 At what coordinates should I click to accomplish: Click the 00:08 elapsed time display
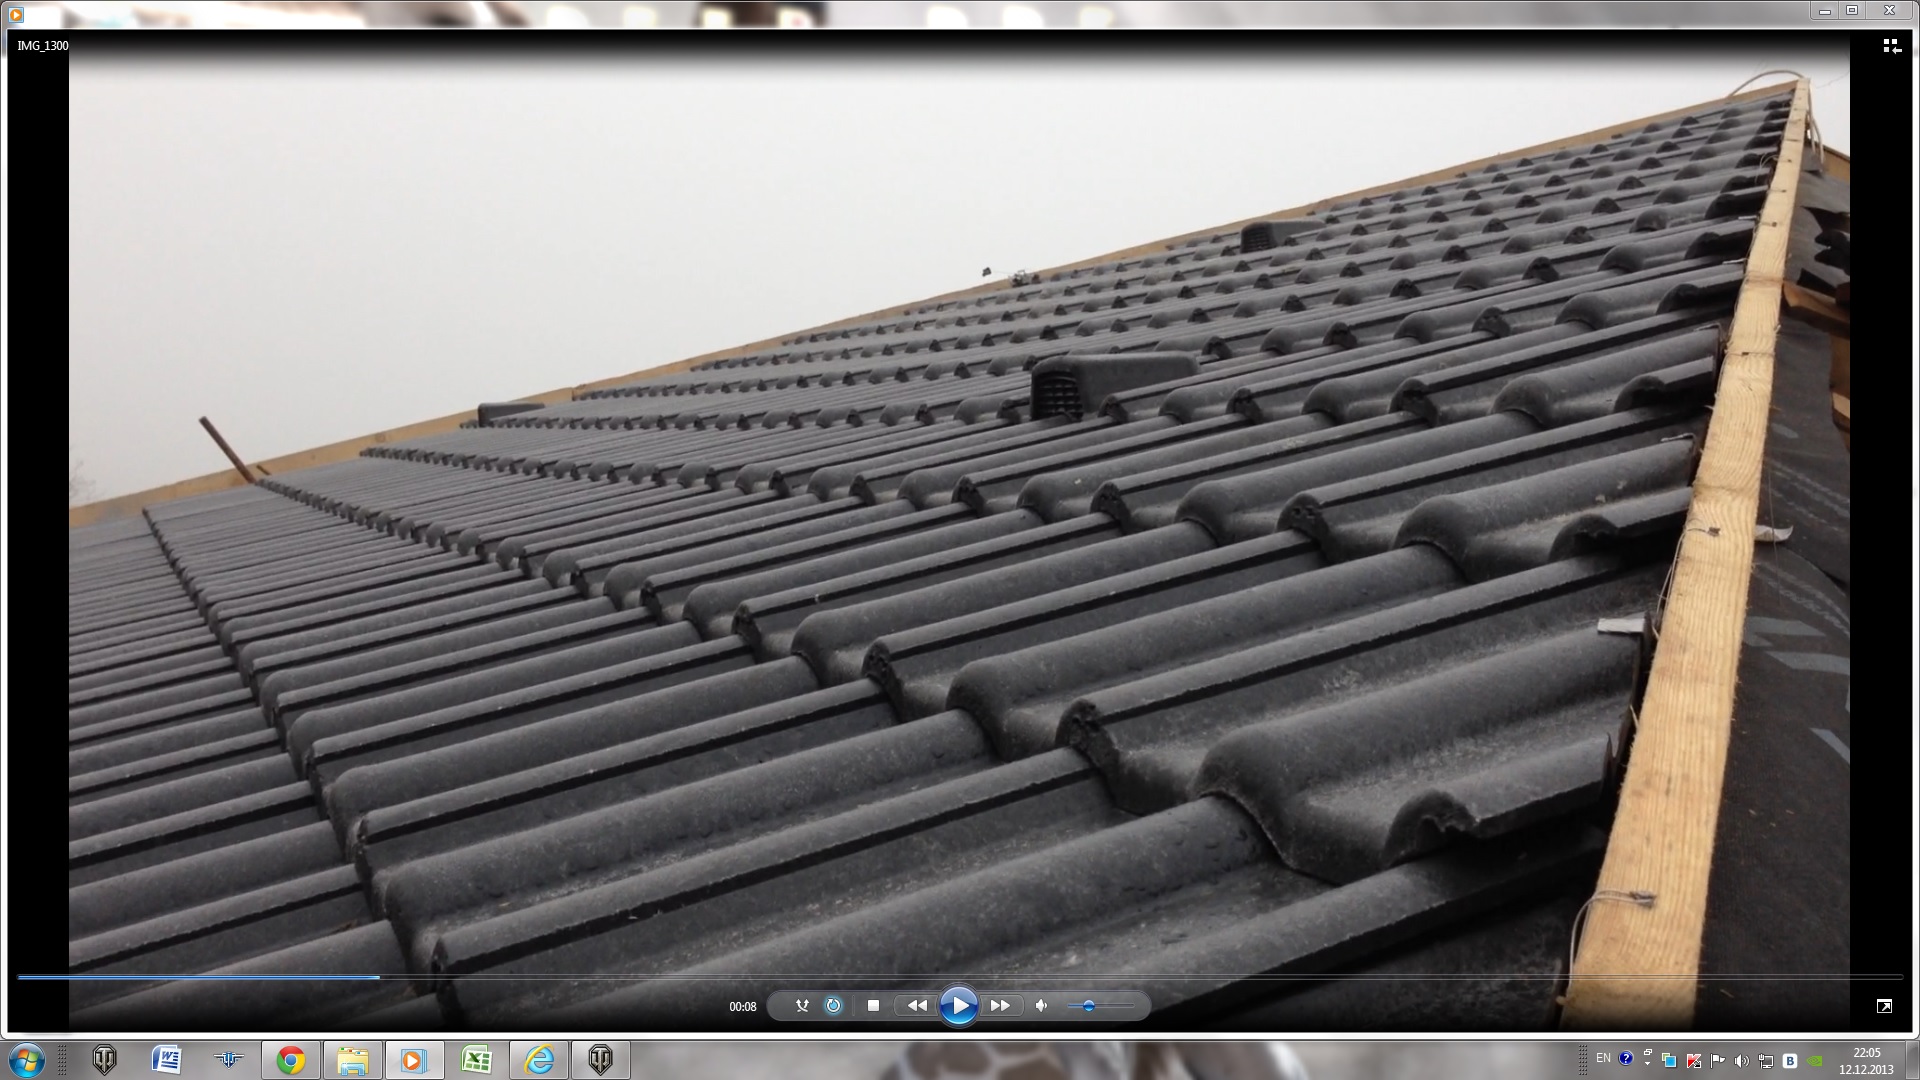[x=743, y=1007]
